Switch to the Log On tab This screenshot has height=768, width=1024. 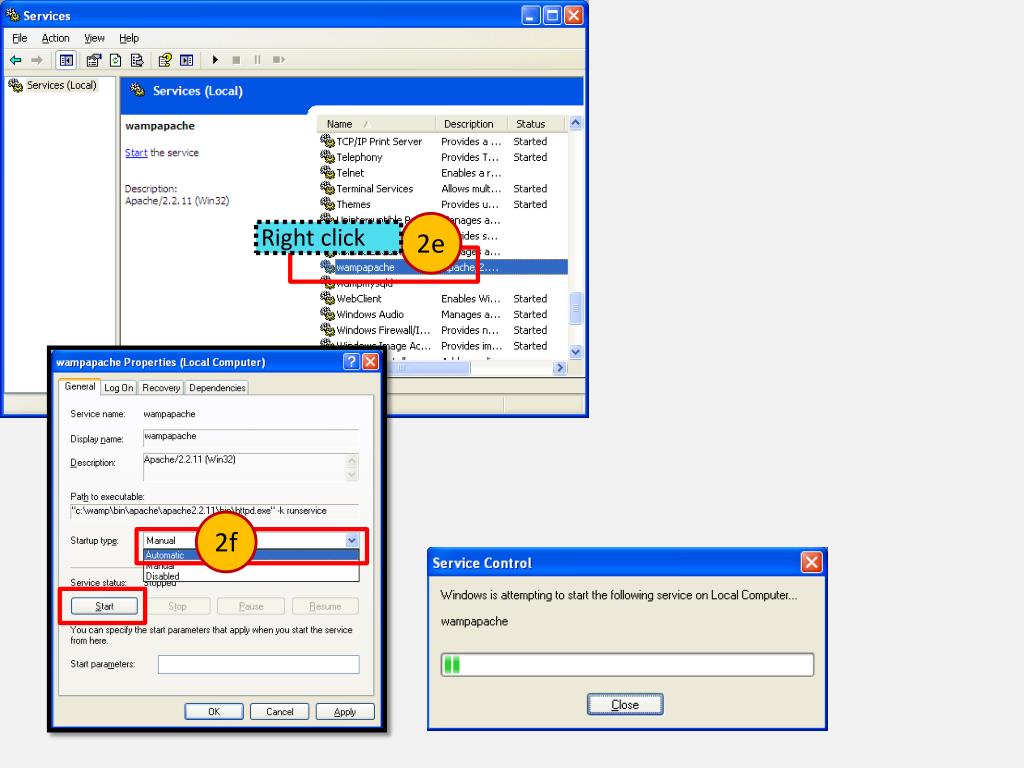click(x=119, y=388)
